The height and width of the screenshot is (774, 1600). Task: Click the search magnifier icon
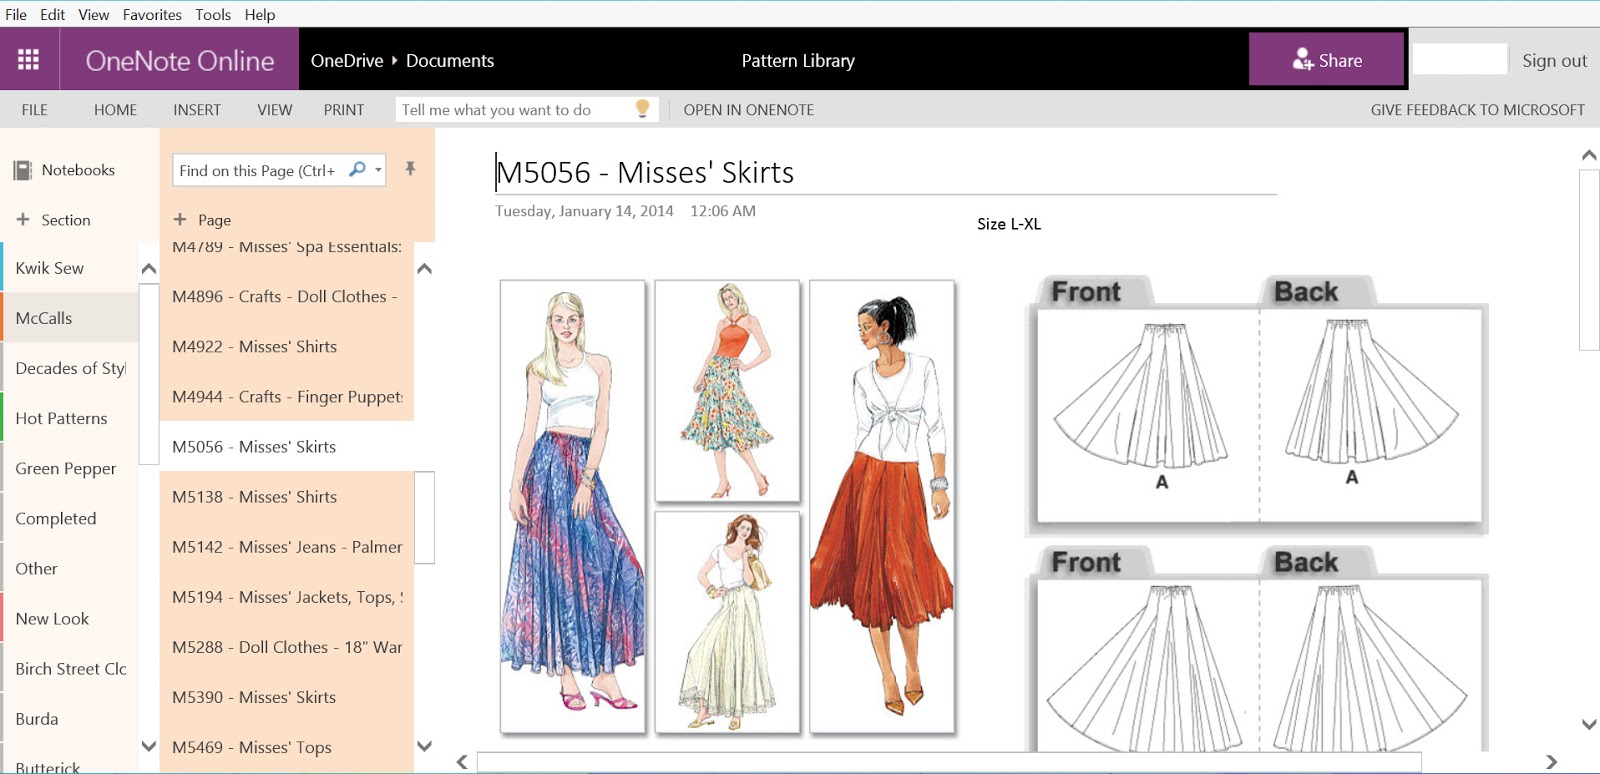(357, 169)
